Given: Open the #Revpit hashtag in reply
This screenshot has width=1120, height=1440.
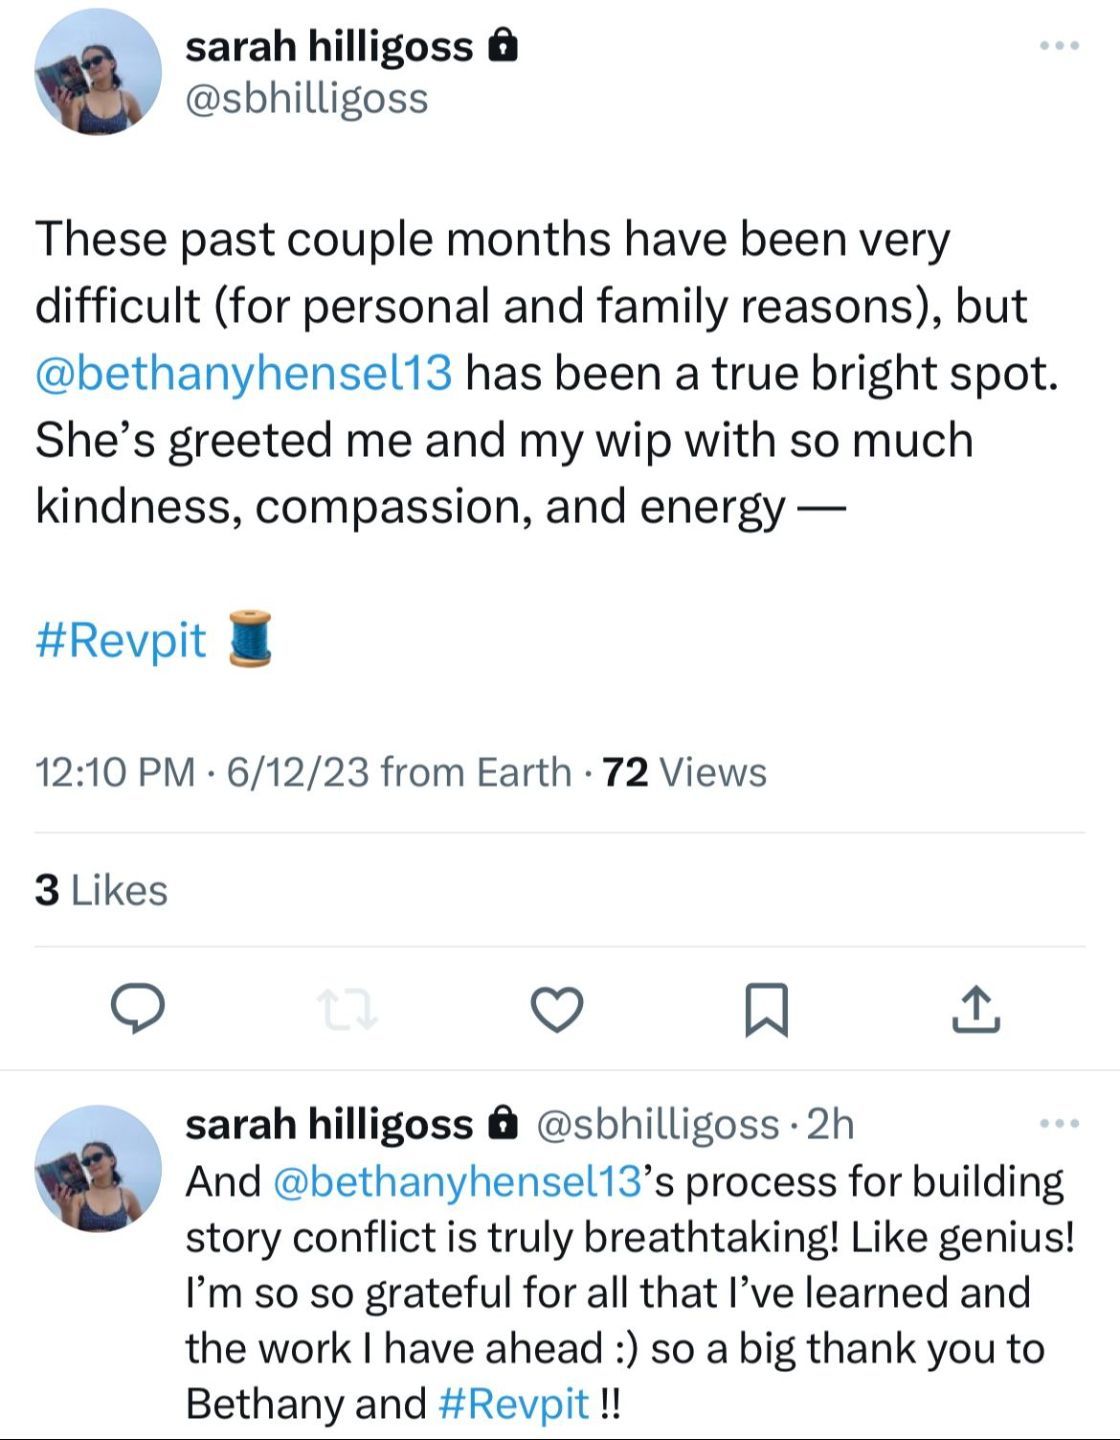Looking at the screenshot, I should [x=514, y=1403].
